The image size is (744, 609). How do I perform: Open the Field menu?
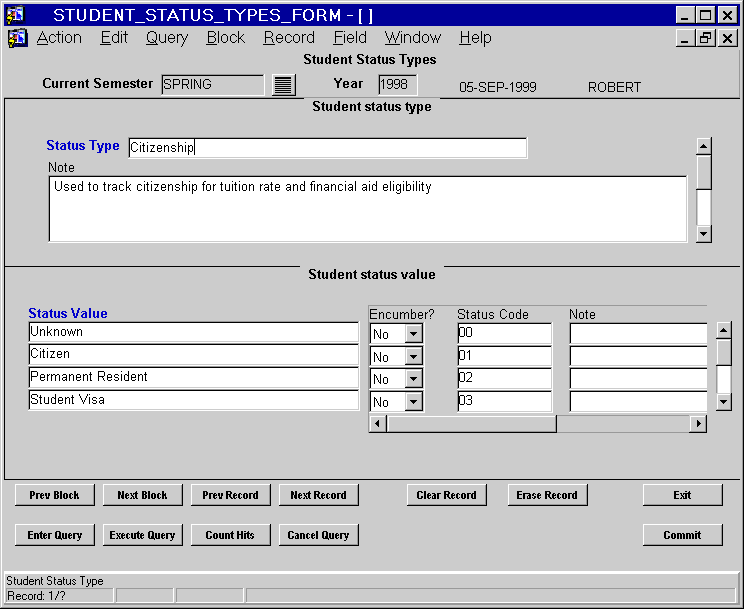350,37
